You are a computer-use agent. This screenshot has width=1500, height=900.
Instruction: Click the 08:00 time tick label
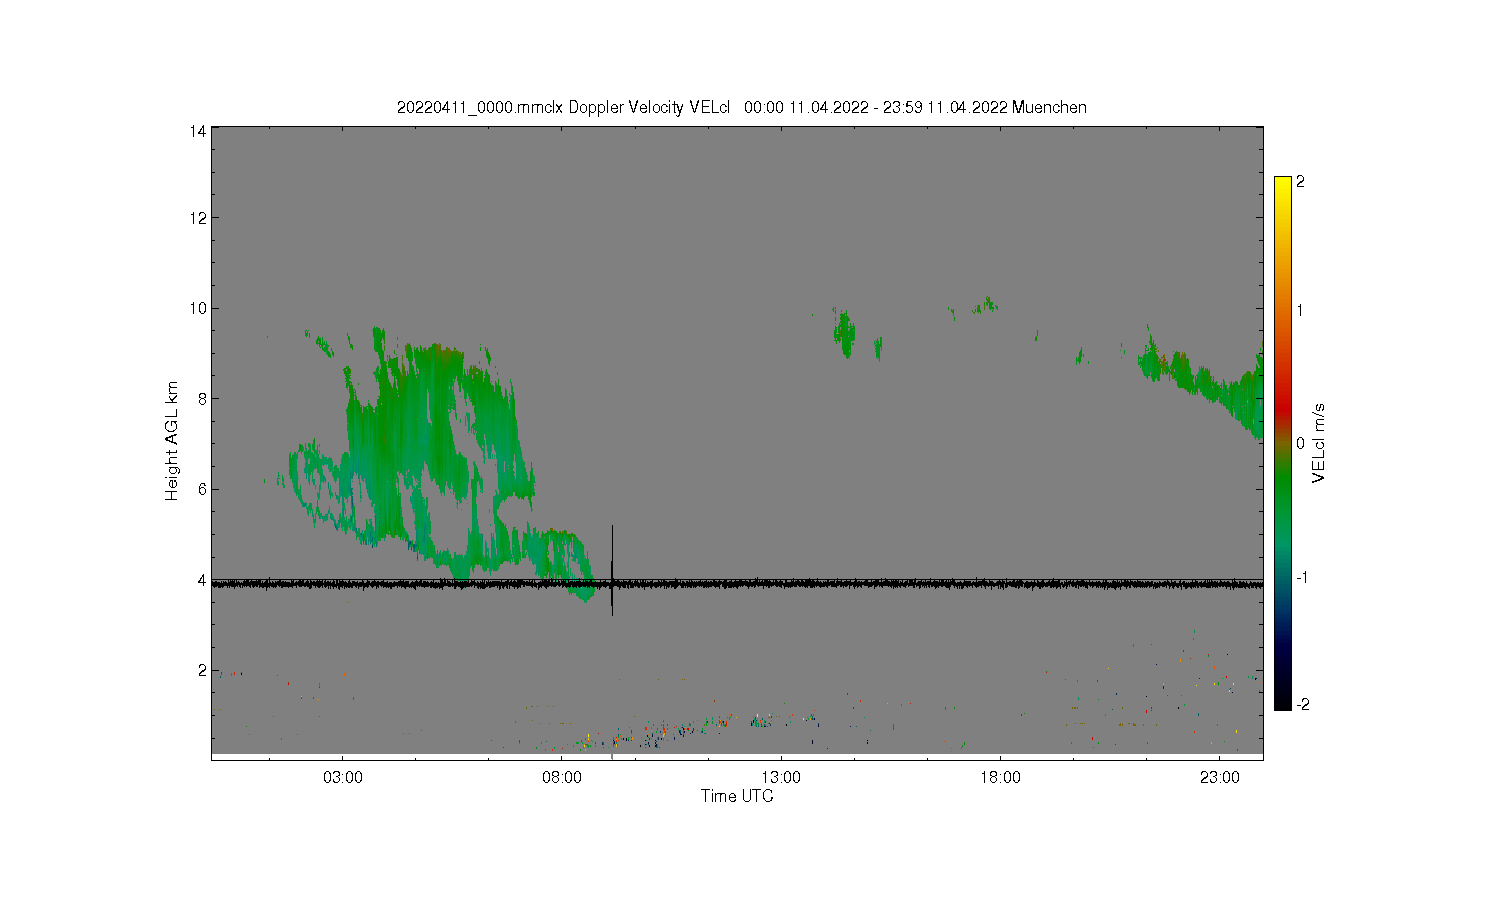562,777
